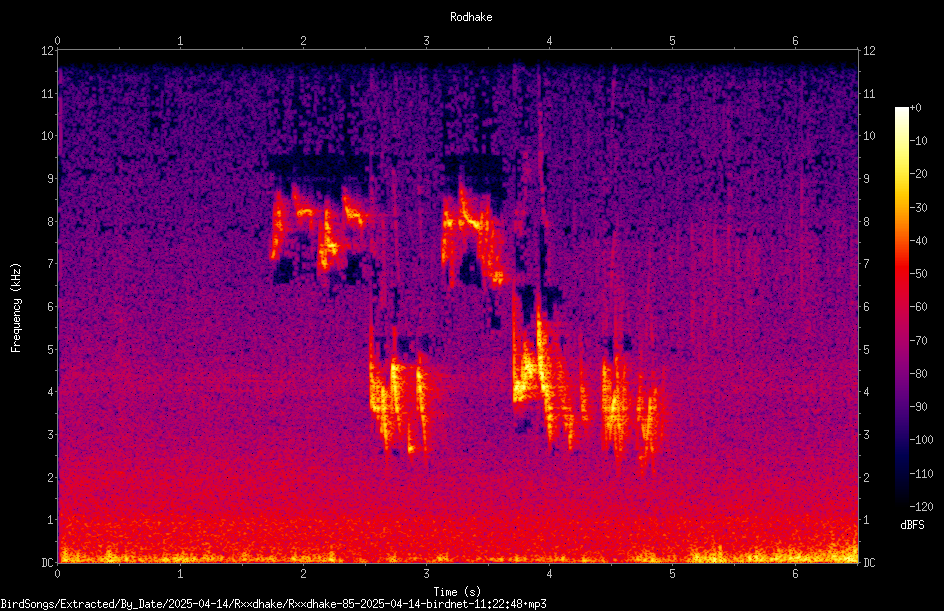Screen dimensions: 944x611
Task: Click the bright call near 8 kHz at 2 seconds
Action: click(304, 212)
